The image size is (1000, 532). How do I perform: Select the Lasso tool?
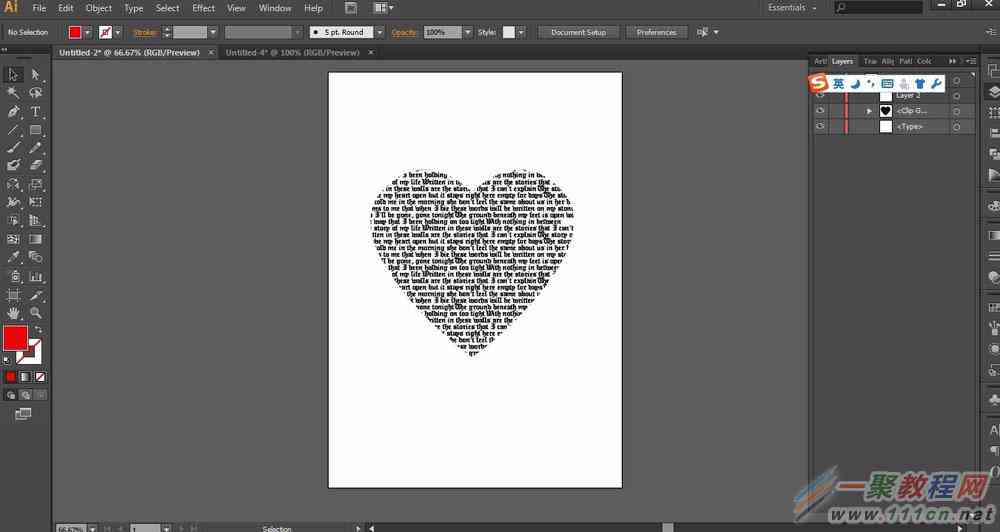click(x=36, y=93)
